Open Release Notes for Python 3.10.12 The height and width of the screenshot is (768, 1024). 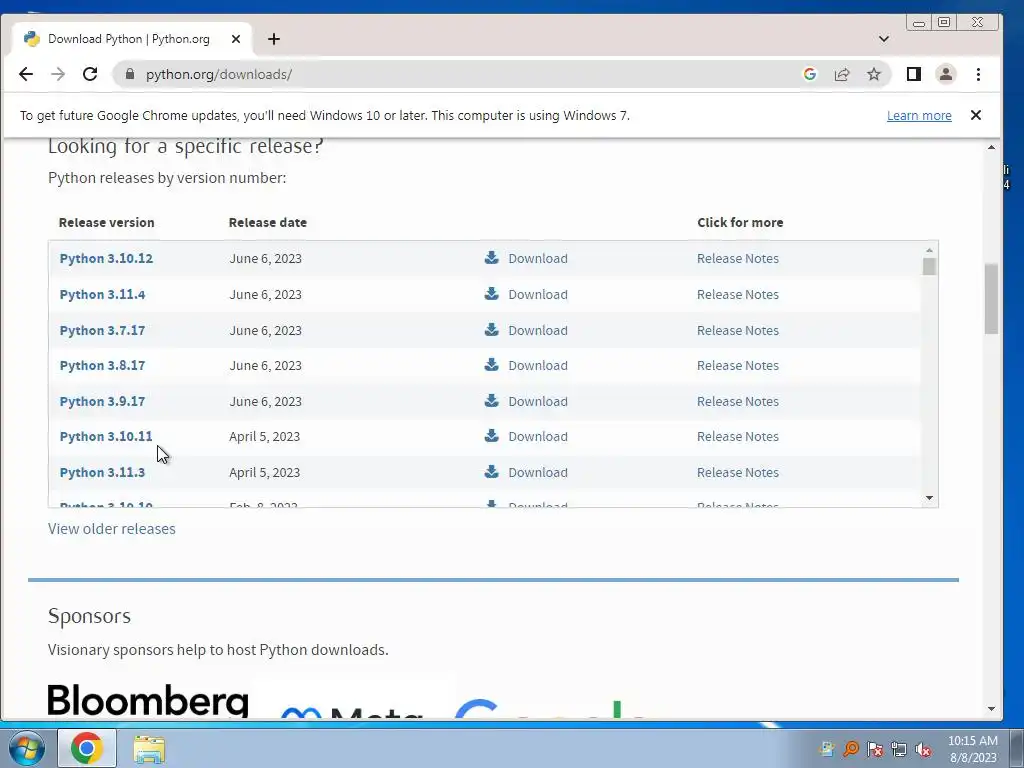click(x=737, y=259)
